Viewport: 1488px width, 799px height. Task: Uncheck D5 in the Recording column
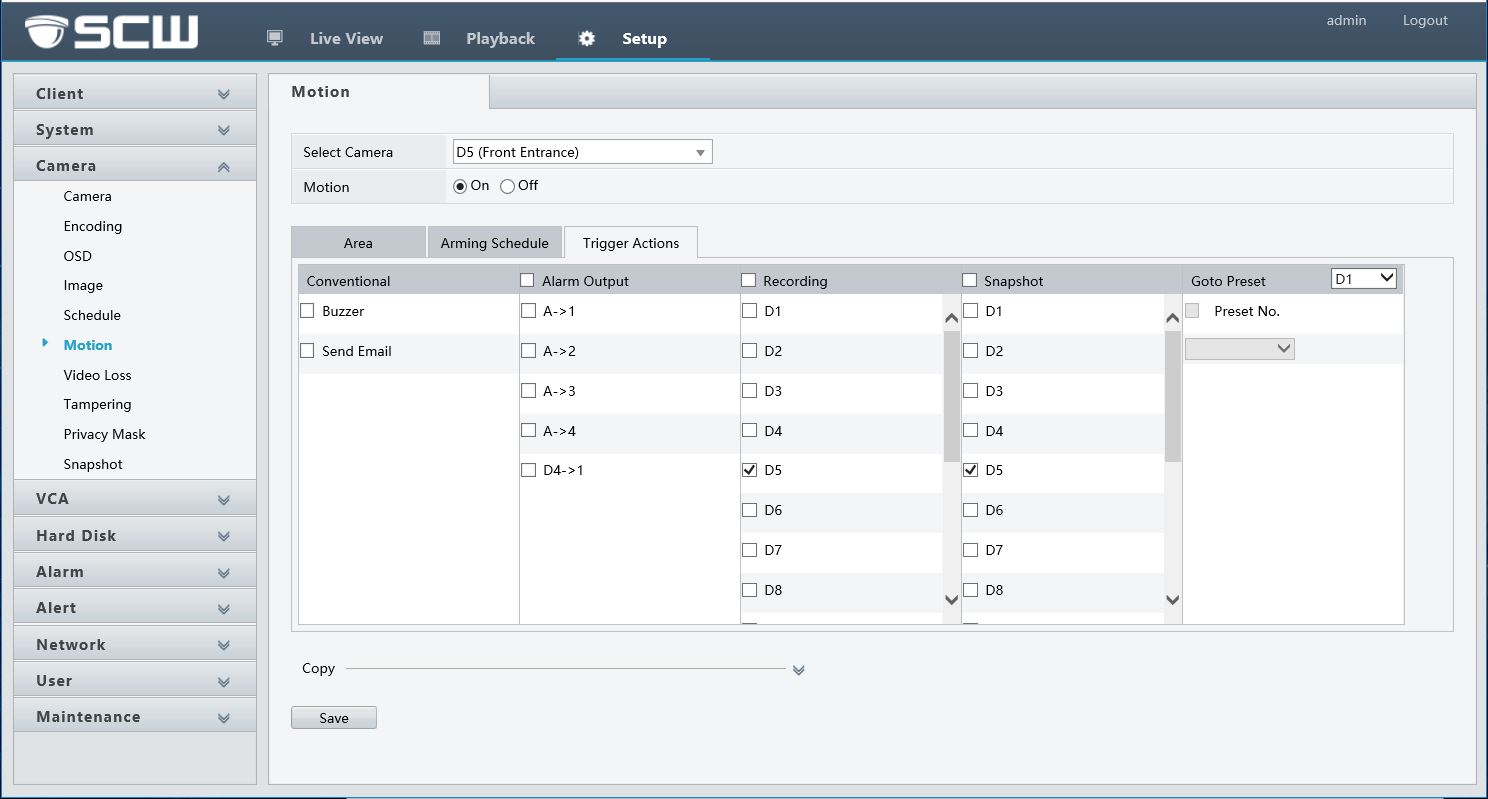click(749, 470)
